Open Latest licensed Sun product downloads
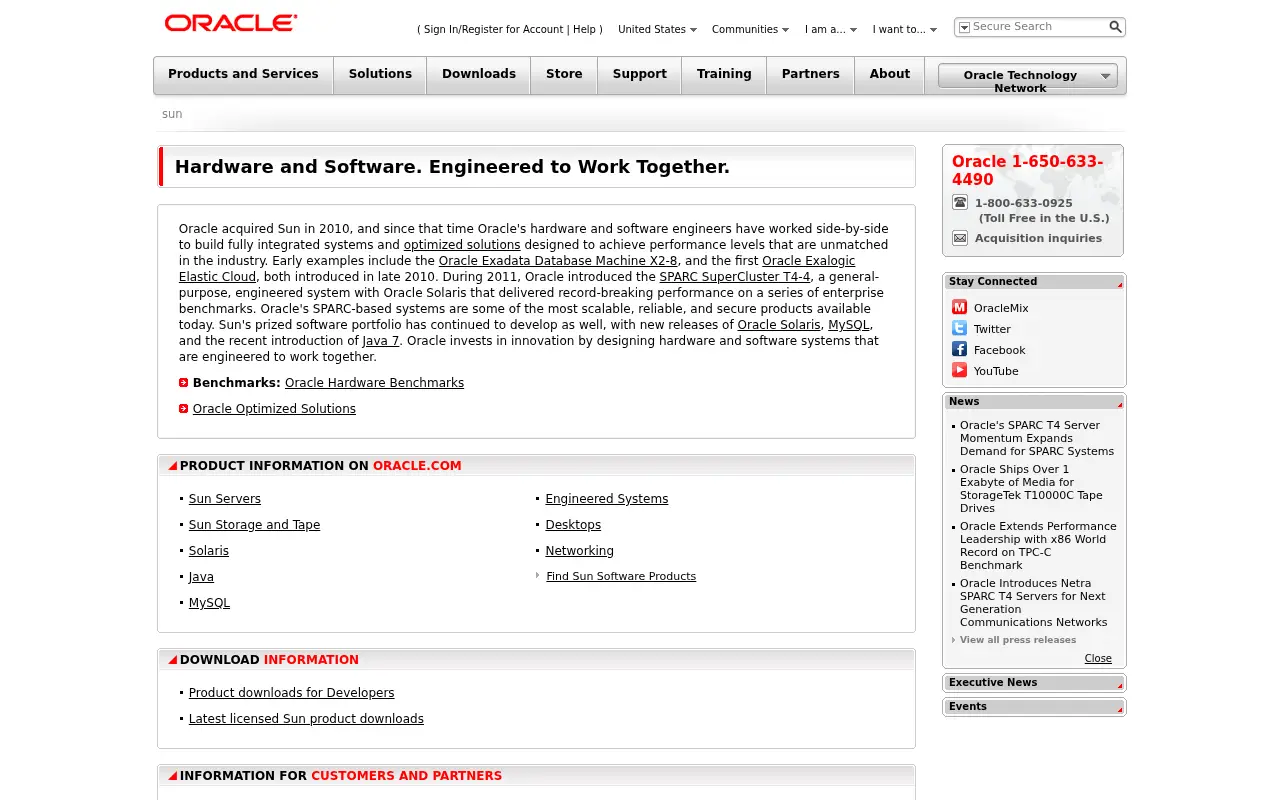 click(306, 719)
